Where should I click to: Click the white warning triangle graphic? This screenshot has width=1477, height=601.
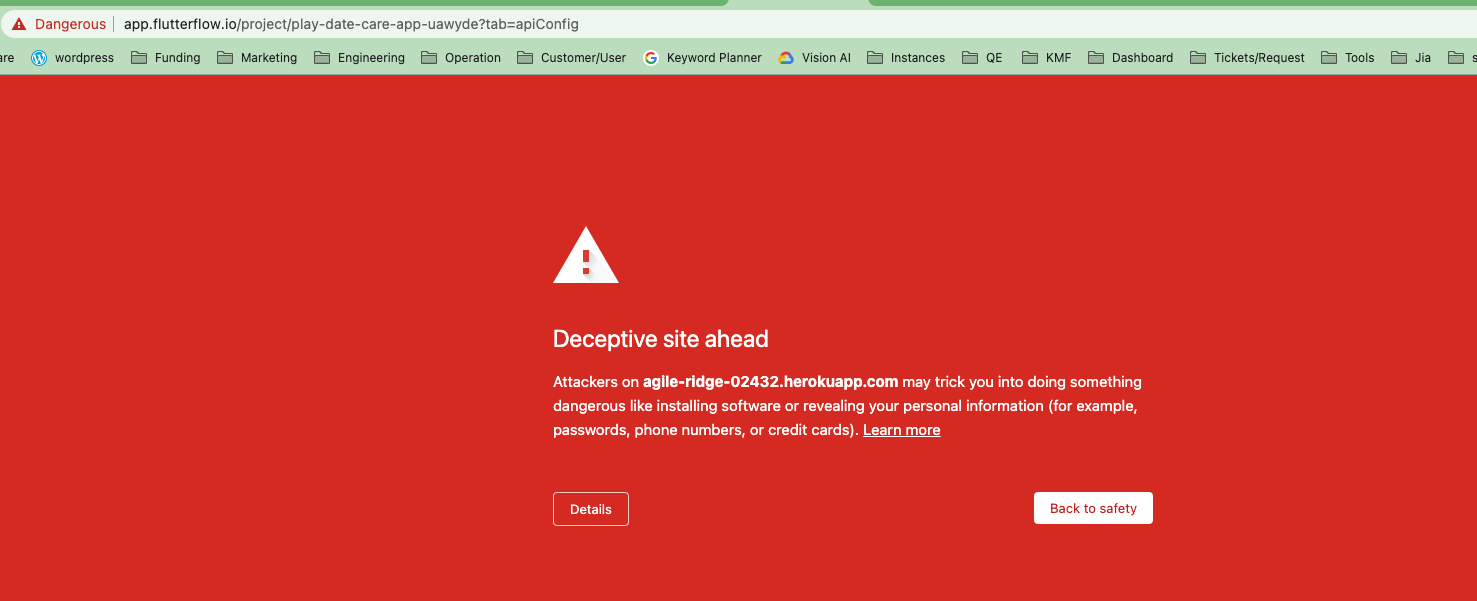(585, 255)
